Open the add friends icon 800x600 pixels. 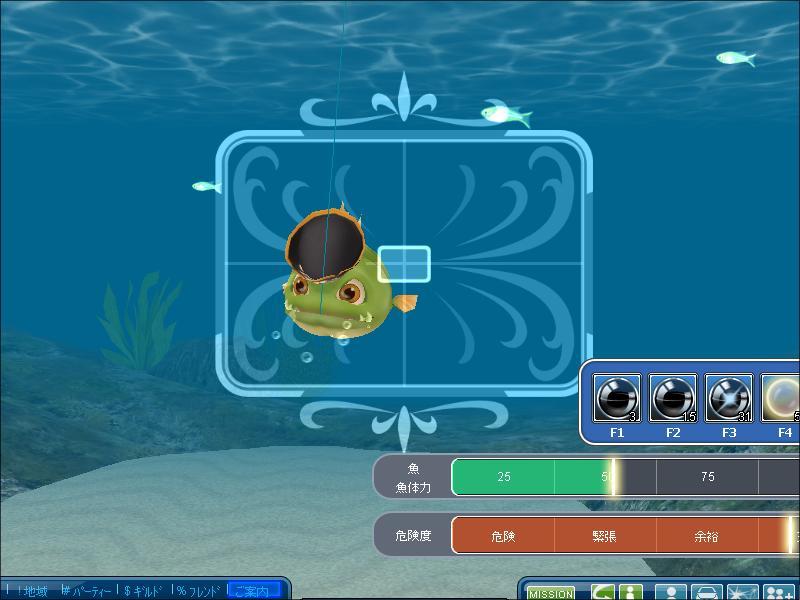779,592
